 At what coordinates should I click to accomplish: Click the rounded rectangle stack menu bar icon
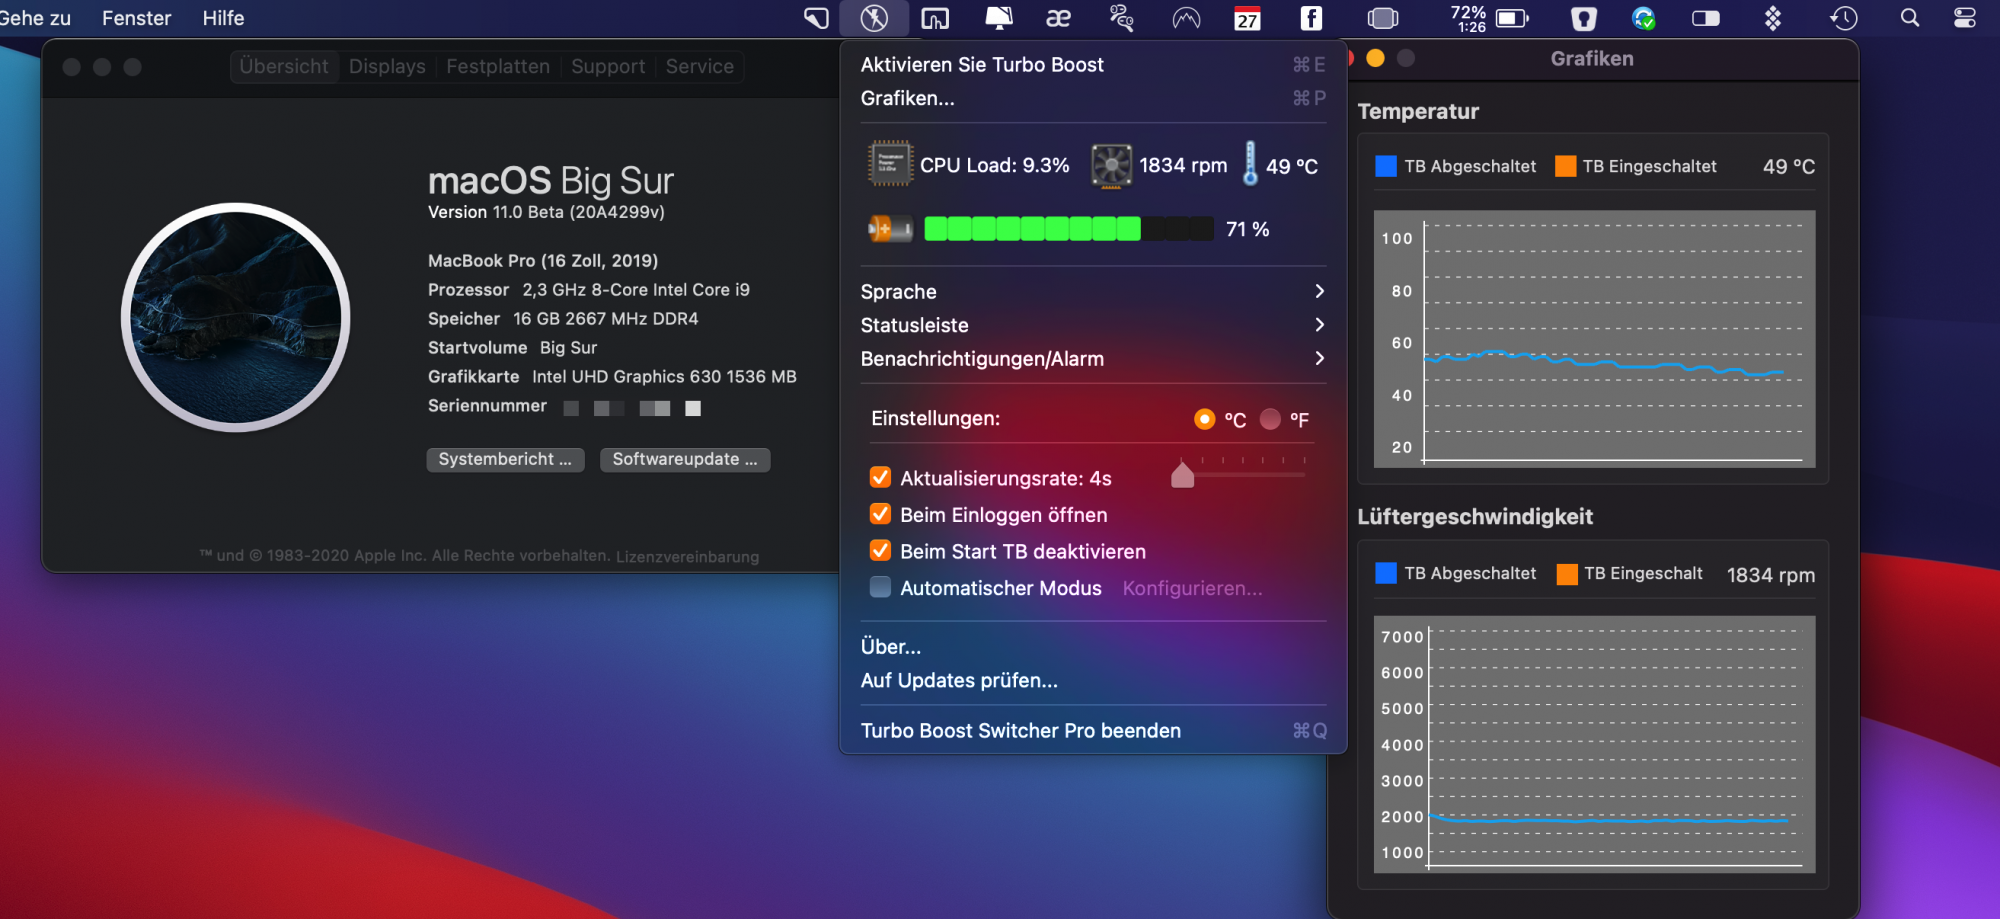click(x=1383, y=18)
